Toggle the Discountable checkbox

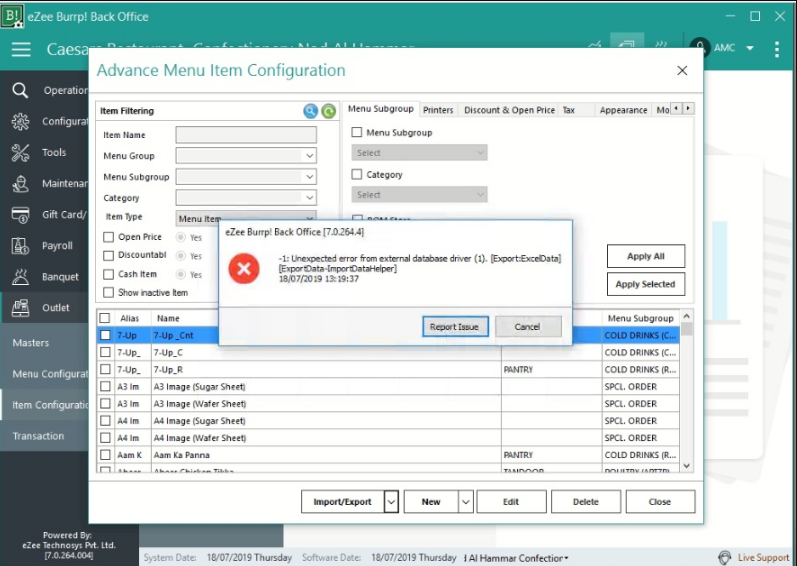108,255
